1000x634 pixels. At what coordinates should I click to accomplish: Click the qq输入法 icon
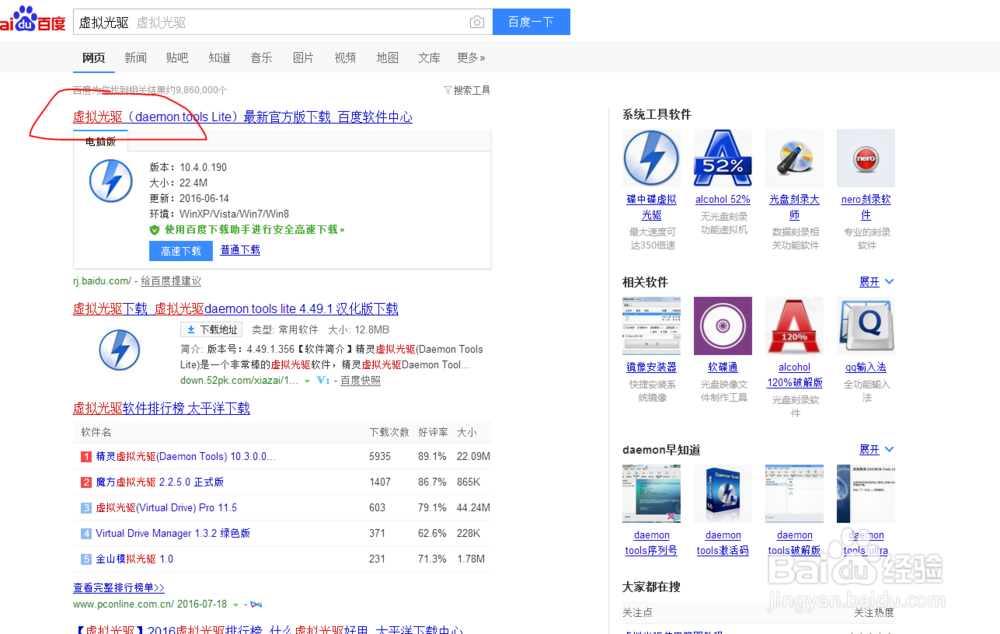pos(865,326)
